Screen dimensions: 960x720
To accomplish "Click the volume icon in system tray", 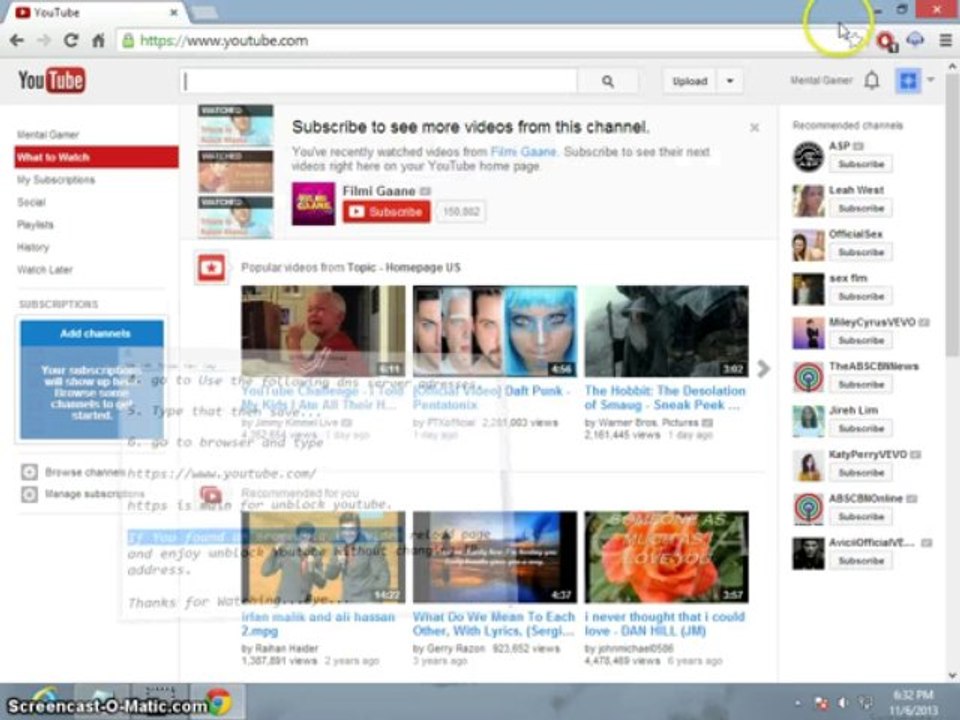I will tap(844, 703).
